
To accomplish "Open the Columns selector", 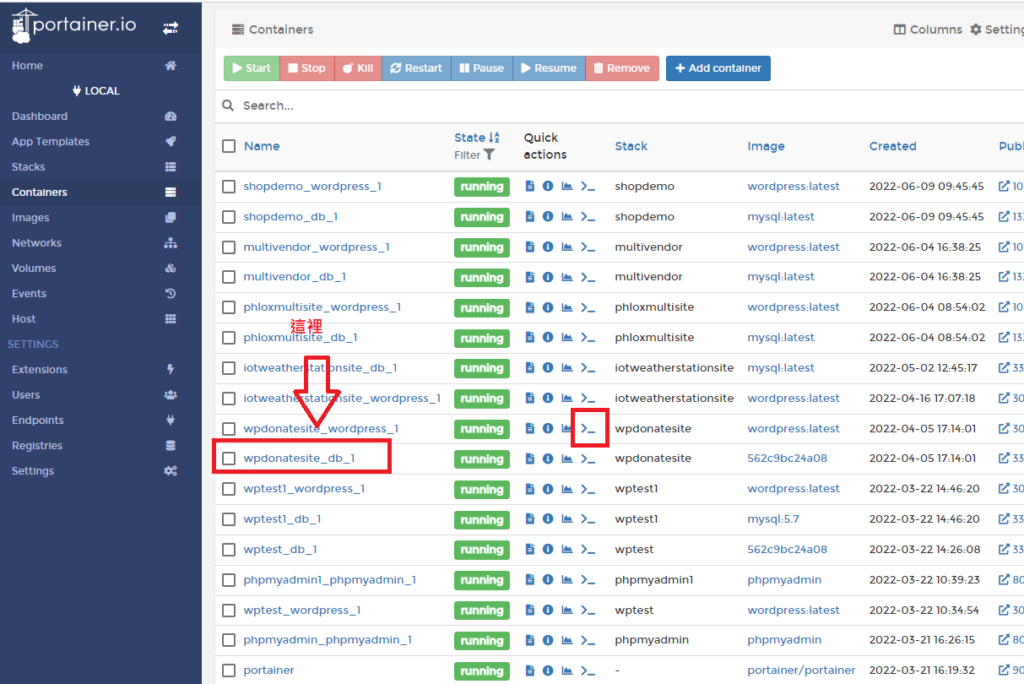I will coord(927,30).
